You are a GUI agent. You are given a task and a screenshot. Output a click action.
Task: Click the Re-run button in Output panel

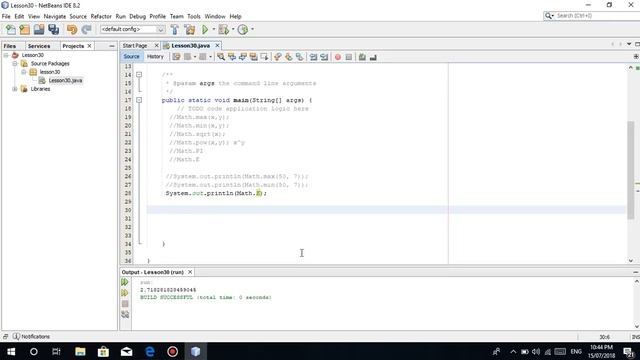click(125, 282)
